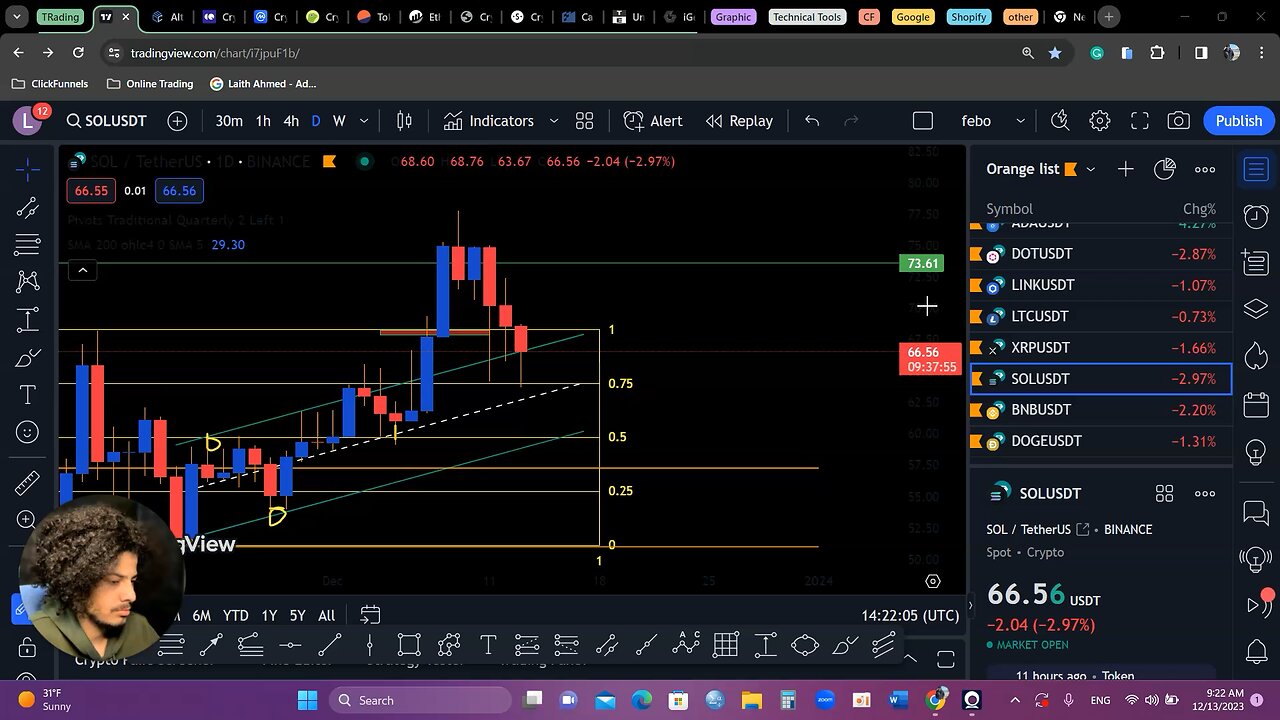
Task: Select vertical line tool in favorites toolbar
Action: click(x=369, y=645)
